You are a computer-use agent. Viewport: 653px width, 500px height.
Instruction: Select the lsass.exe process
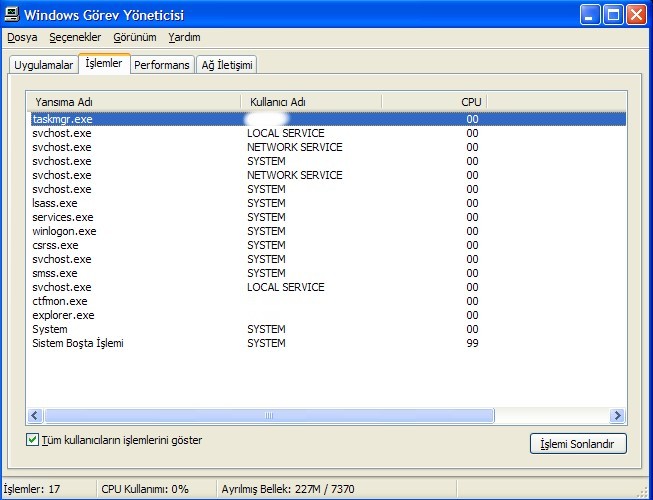pos(55,203)
